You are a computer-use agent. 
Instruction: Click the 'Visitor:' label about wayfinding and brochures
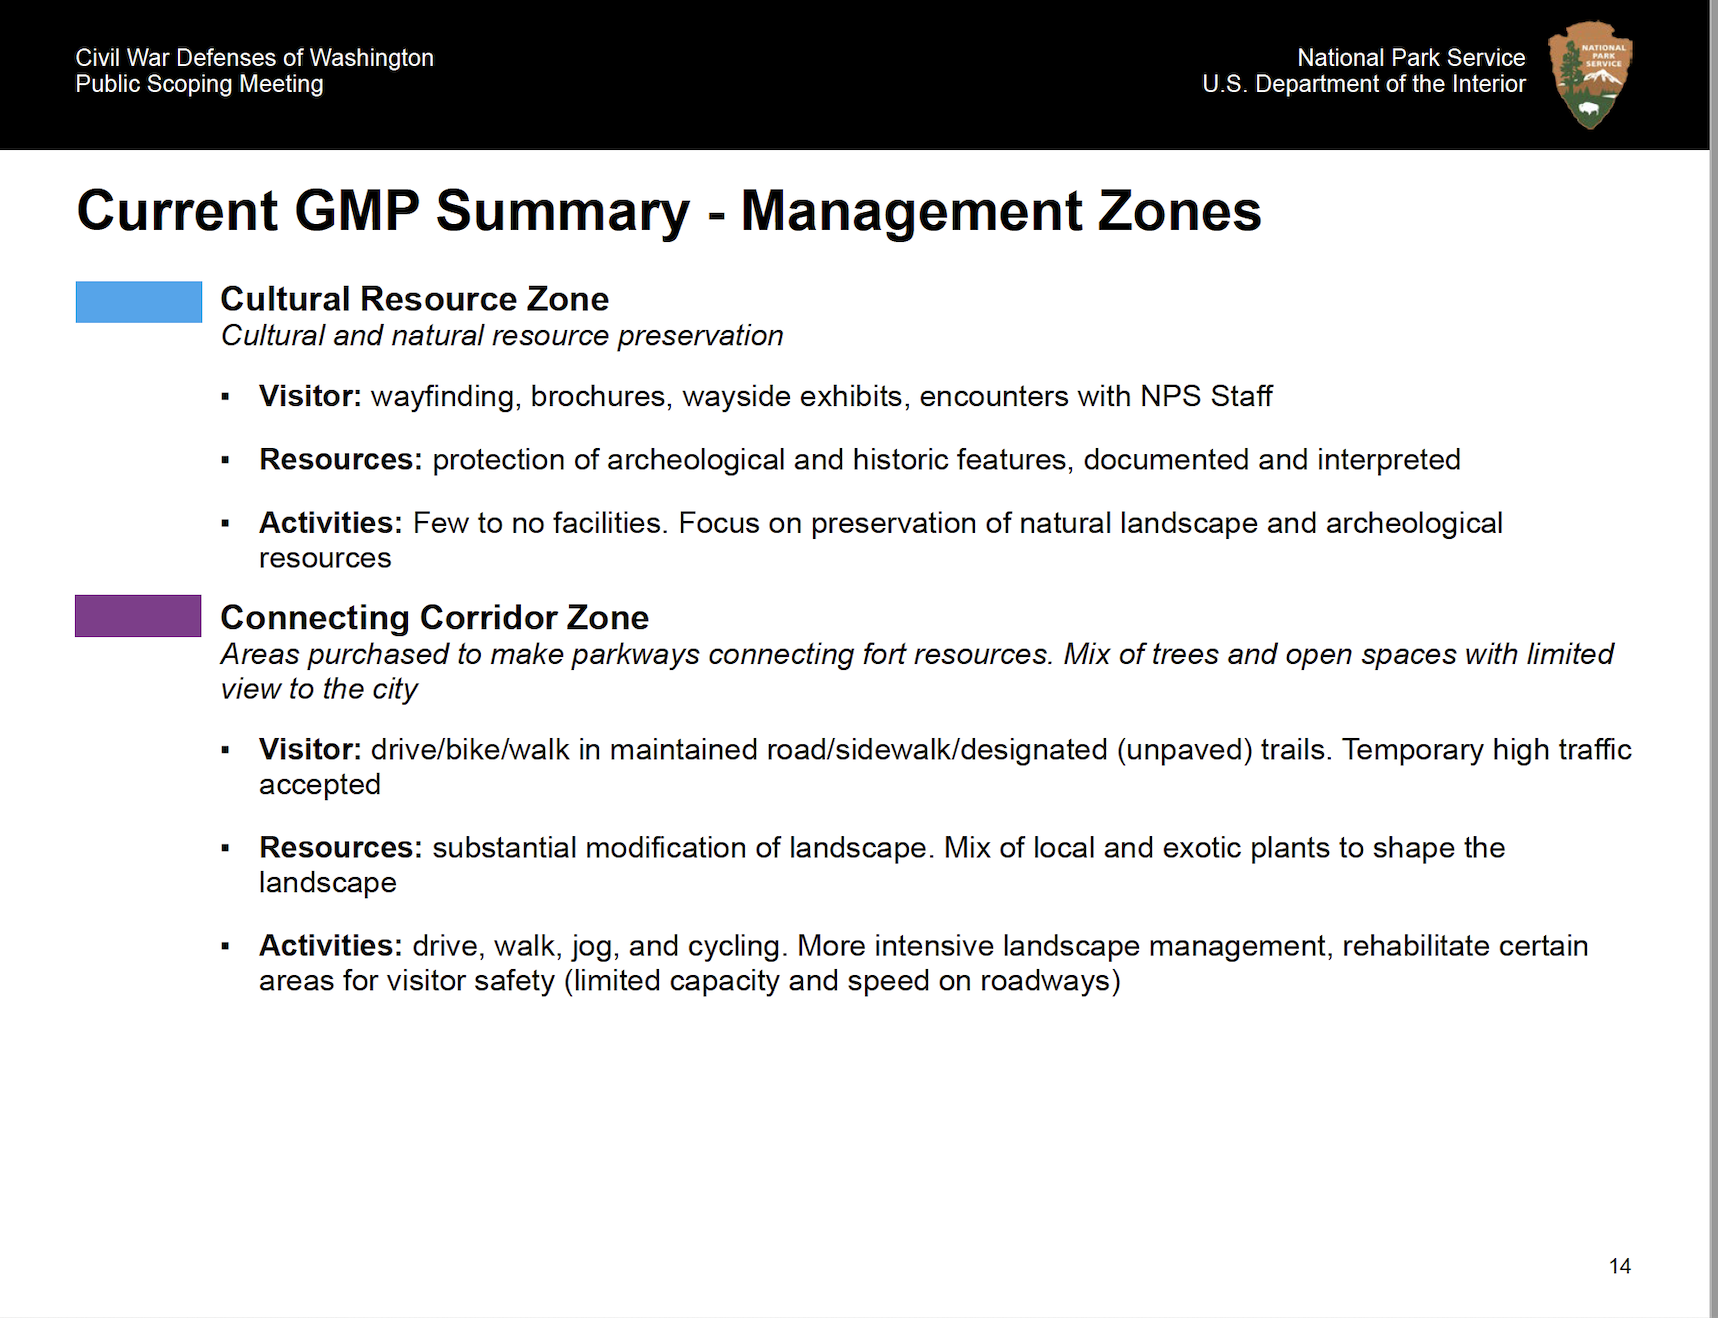point(309,396)
